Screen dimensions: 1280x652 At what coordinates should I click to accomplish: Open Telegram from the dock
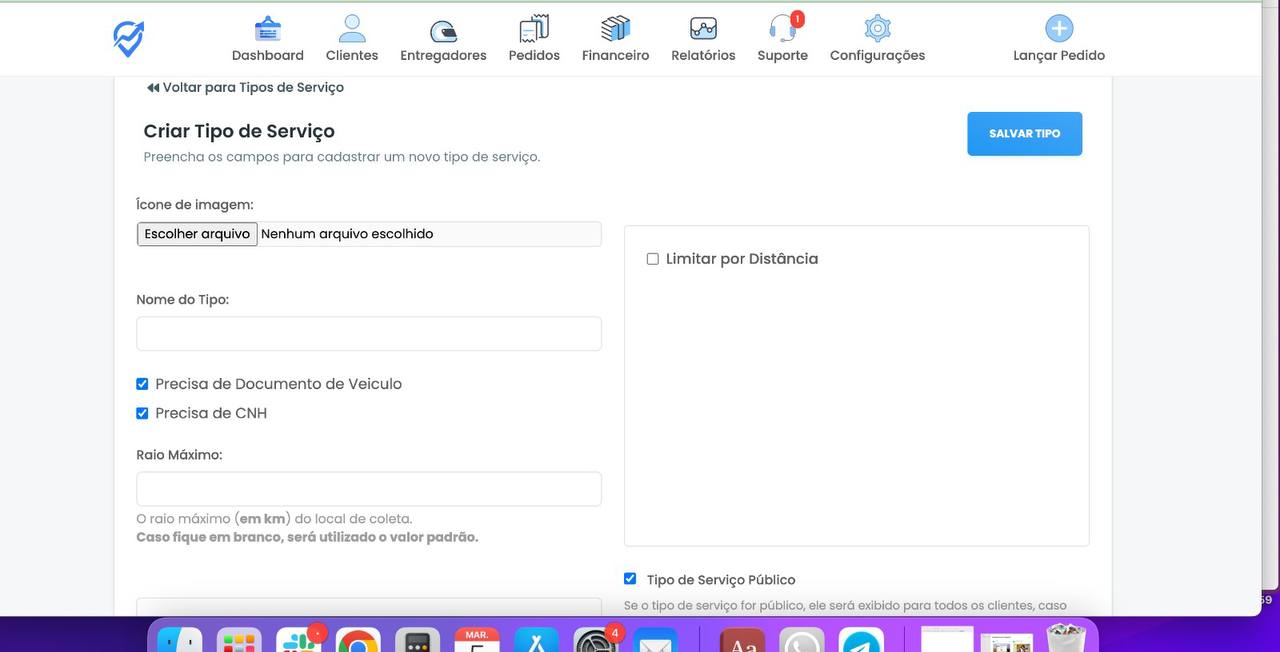point(861,641)
